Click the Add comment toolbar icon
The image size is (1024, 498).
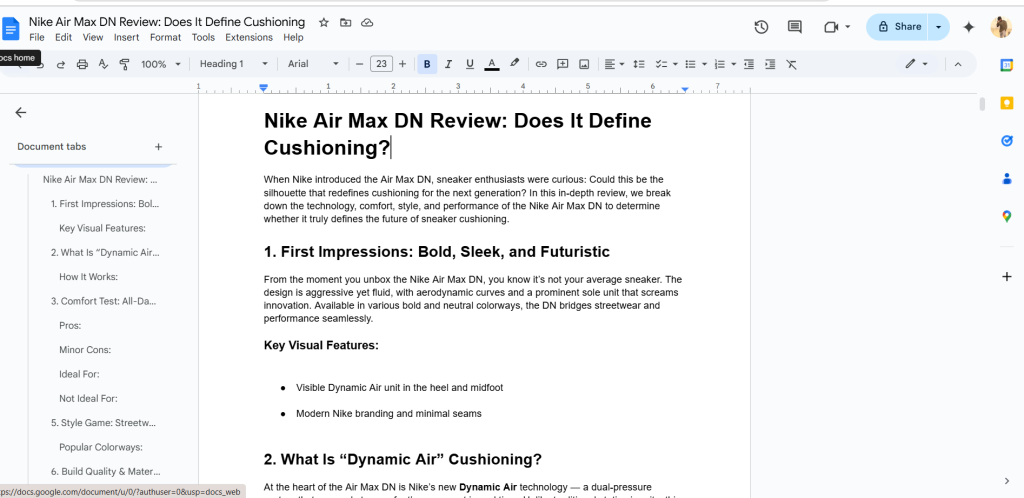pos(562,64)
